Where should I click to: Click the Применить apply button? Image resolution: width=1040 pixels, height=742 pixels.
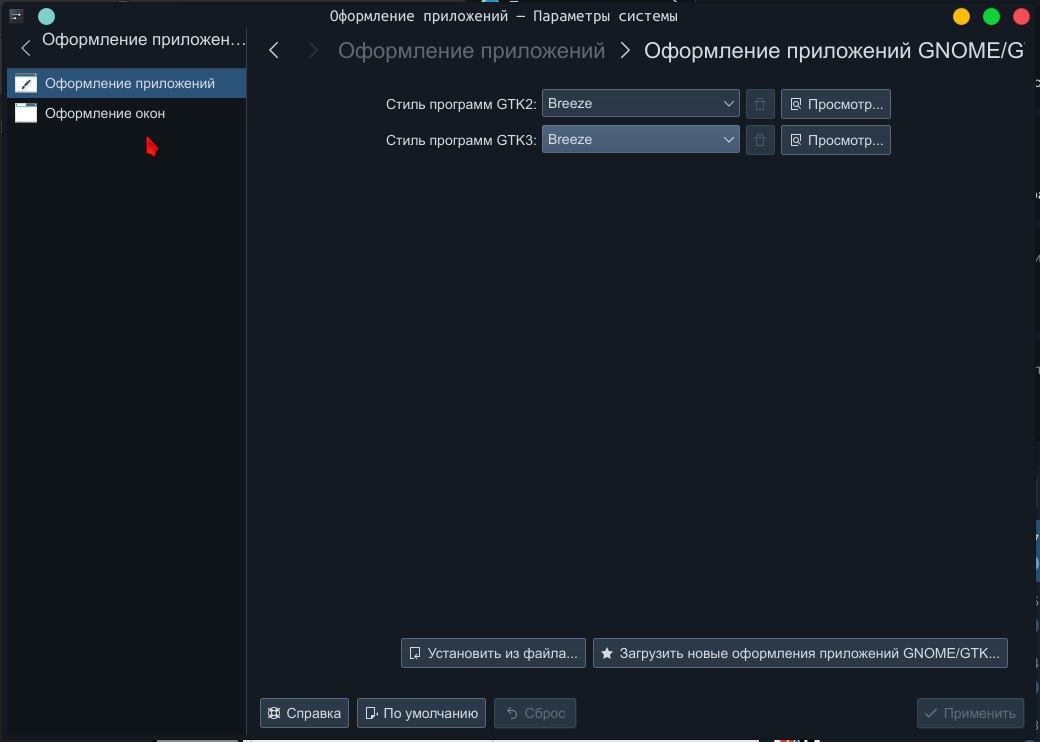coord(970,713)
